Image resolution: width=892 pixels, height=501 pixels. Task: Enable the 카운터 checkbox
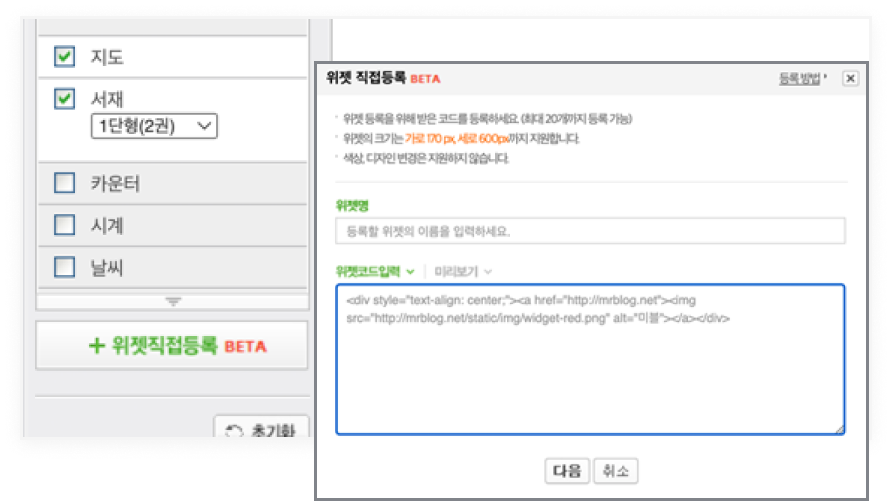(x=64, y=183)
